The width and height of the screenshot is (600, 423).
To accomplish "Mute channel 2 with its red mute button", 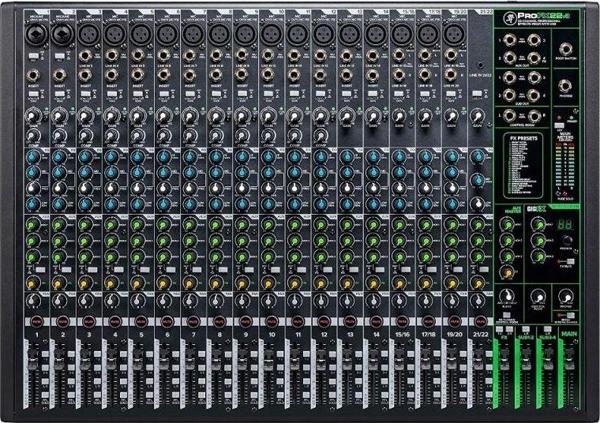I will (x=63, y=322).
